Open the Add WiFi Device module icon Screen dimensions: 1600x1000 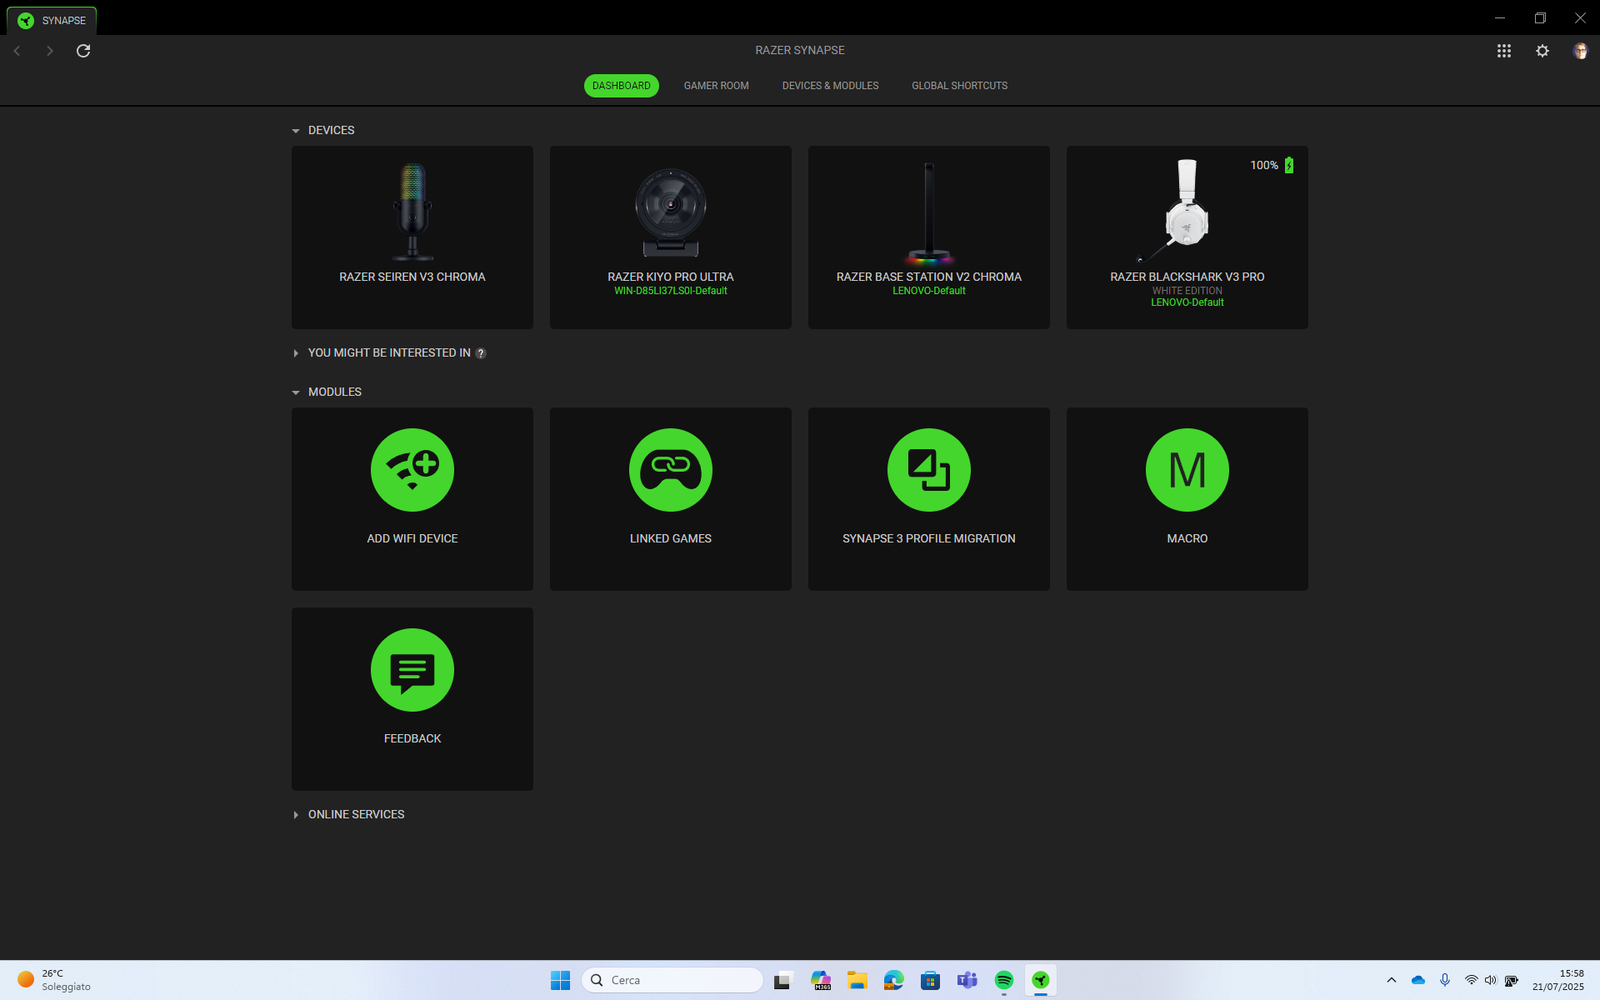coord(412,470)
